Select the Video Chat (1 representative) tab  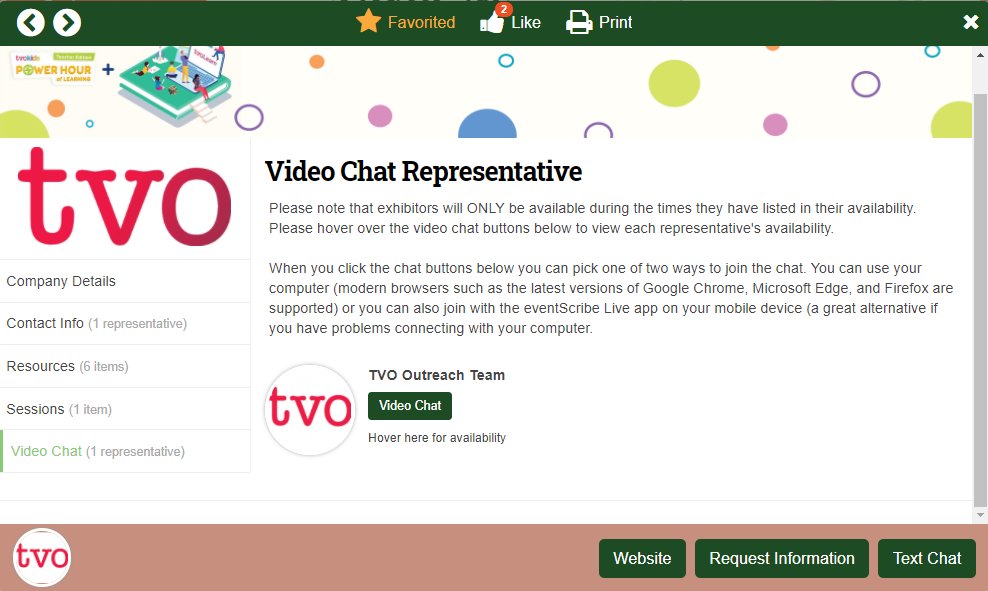125,451
